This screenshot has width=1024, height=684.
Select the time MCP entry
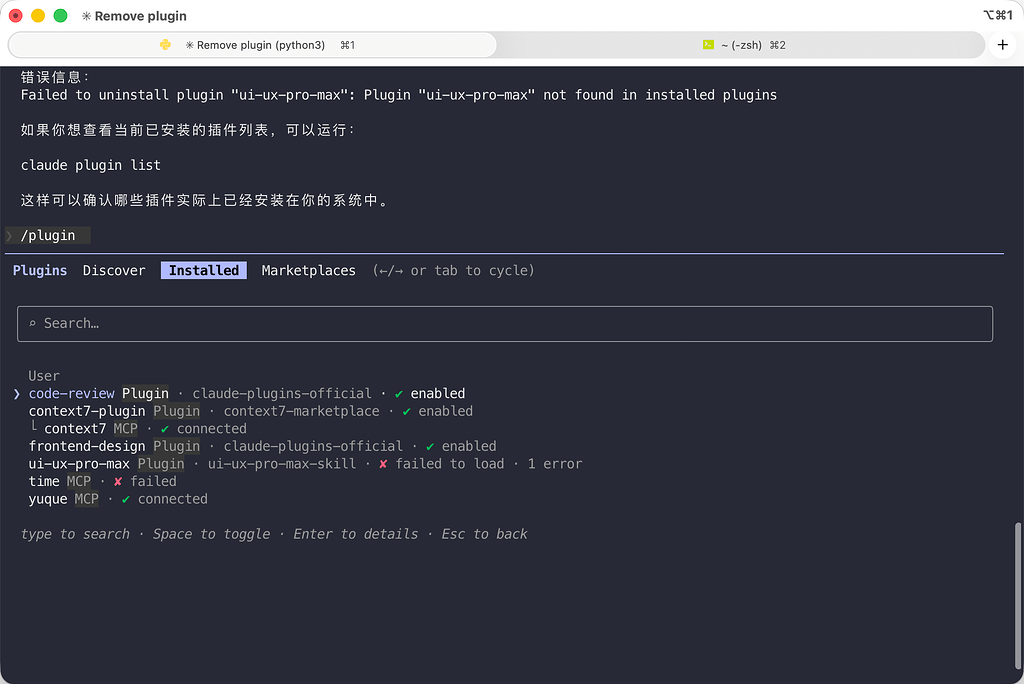pyautogui.click(x=103, y=481)
